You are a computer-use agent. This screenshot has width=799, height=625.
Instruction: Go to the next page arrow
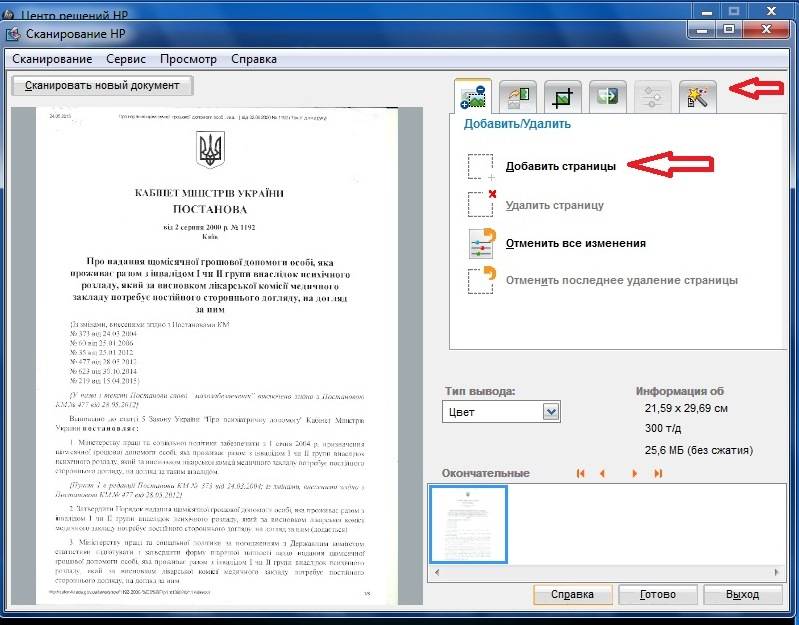point(634,473)
